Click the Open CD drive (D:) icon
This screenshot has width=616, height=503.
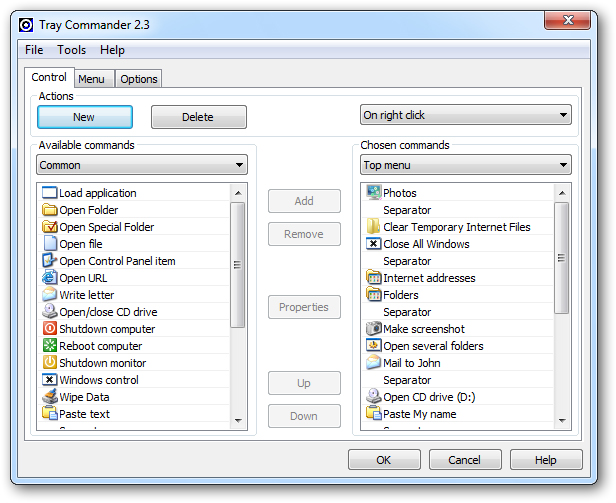click(x=373, y=397)
